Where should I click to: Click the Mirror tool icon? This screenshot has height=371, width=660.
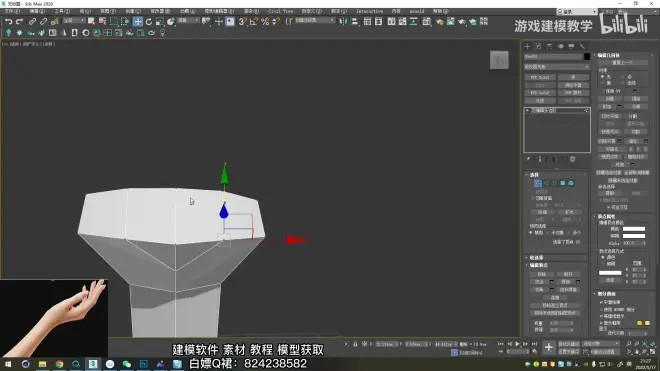[x=343, y=21]
